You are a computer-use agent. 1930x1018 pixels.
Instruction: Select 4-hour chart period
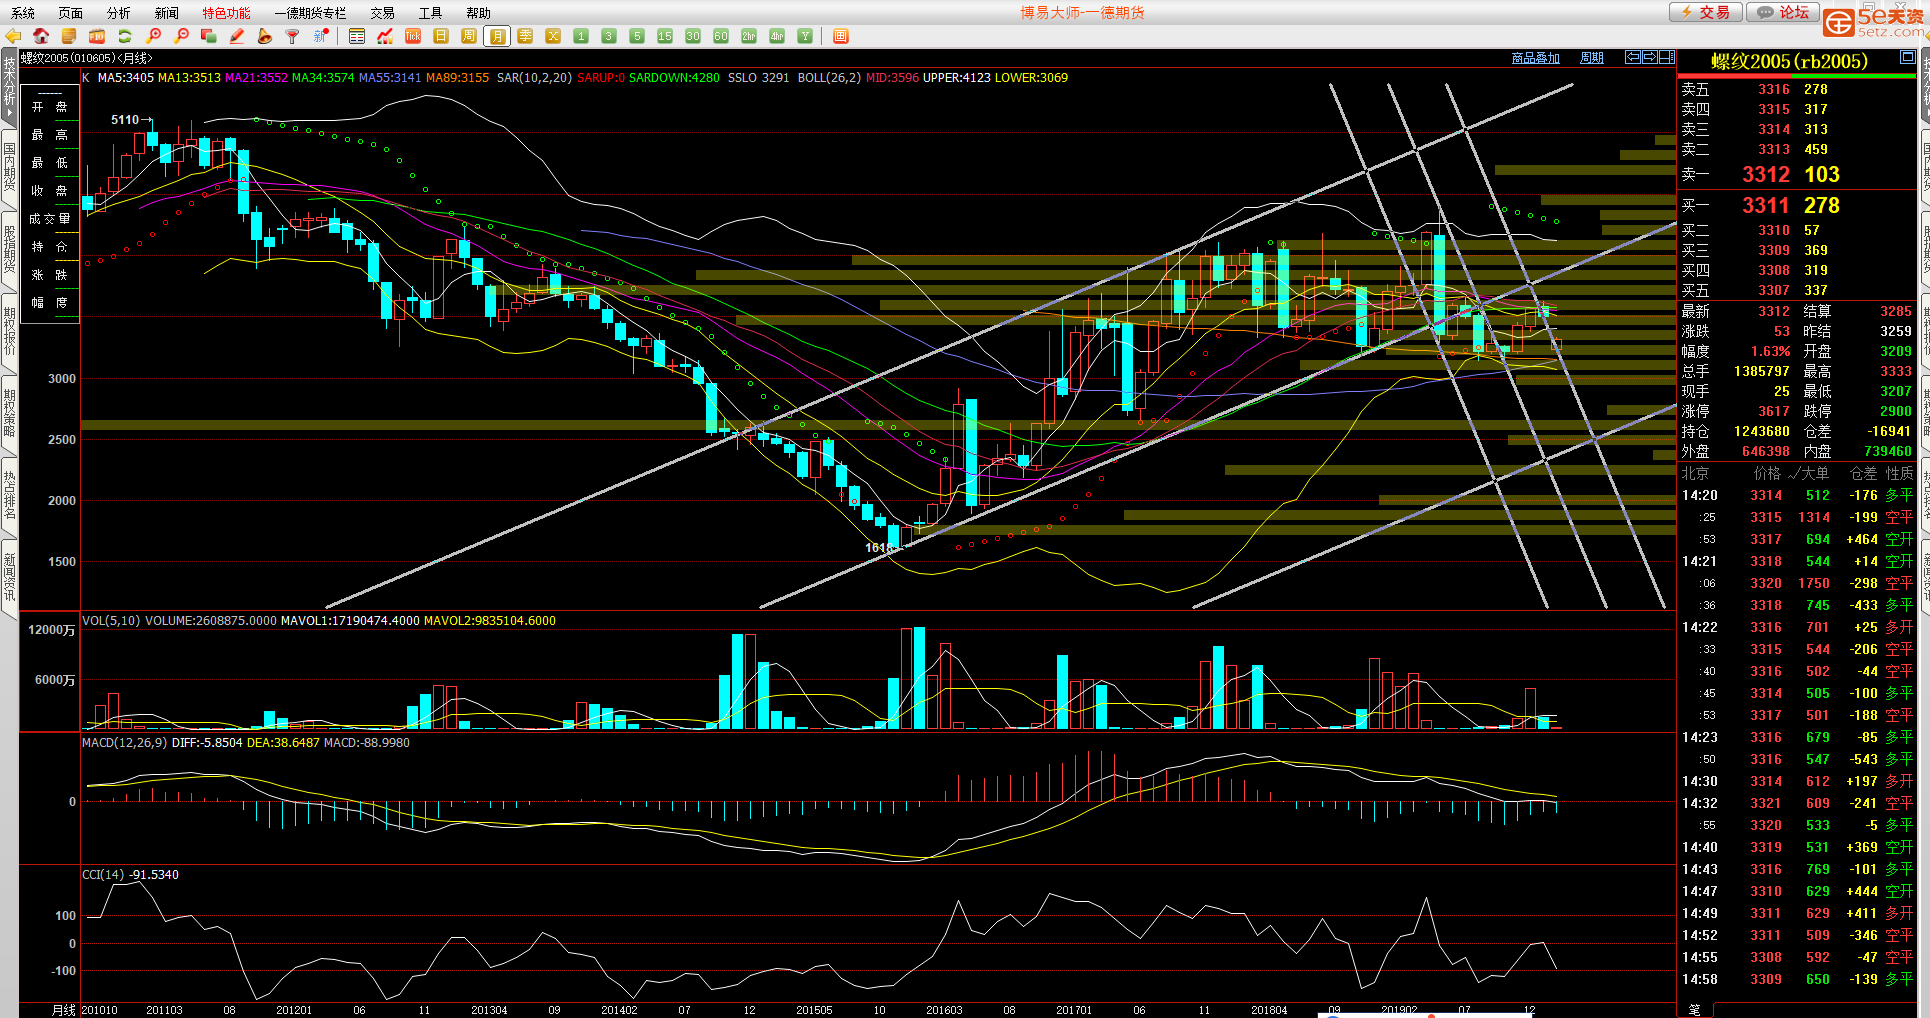777,36
